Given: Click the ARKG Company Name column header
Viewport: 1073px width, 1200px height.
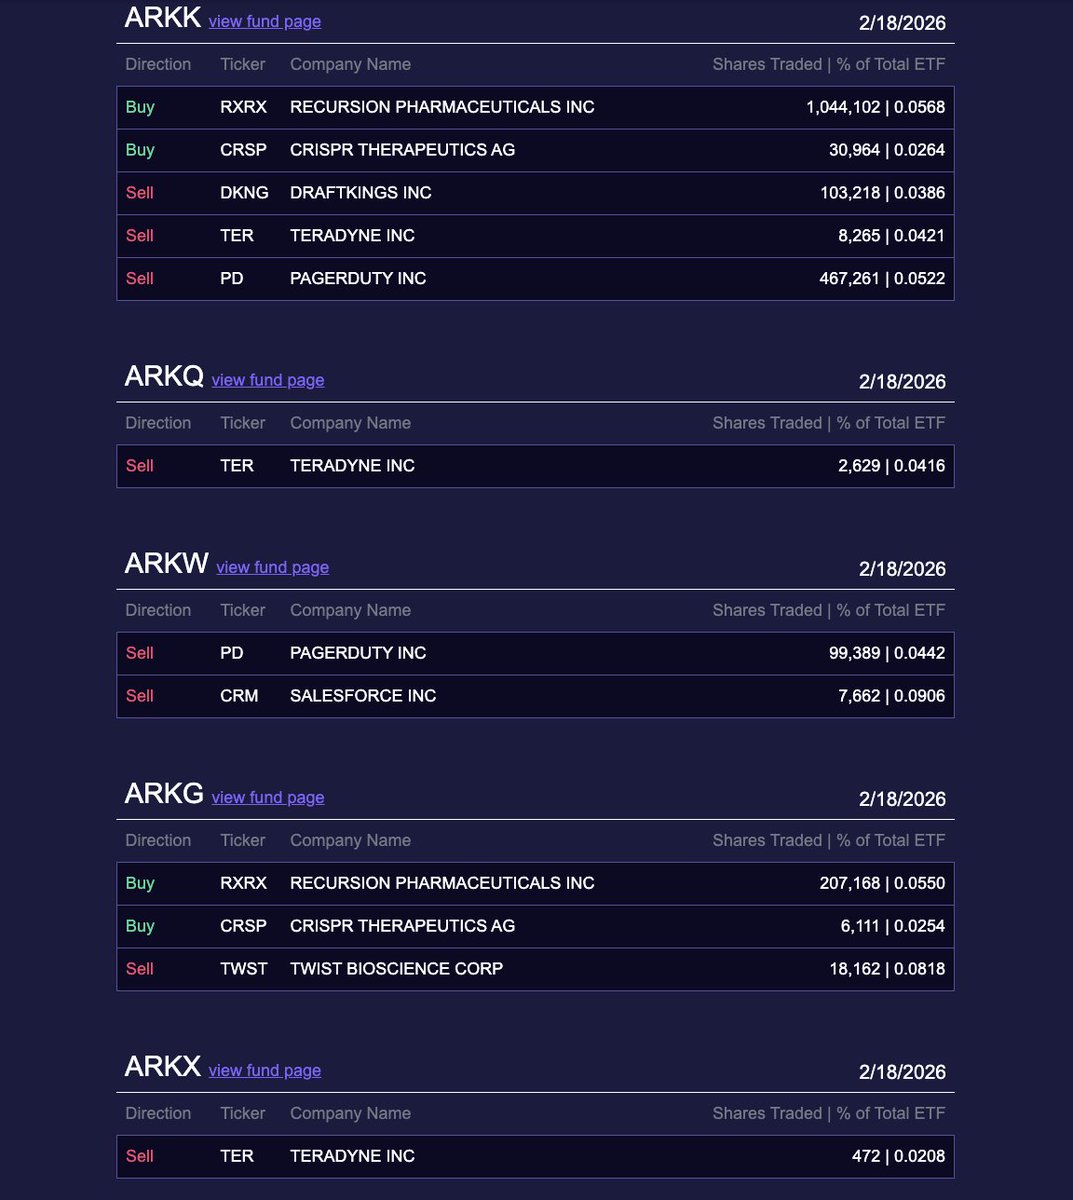Looking at the screenshot, I should 350,840.
